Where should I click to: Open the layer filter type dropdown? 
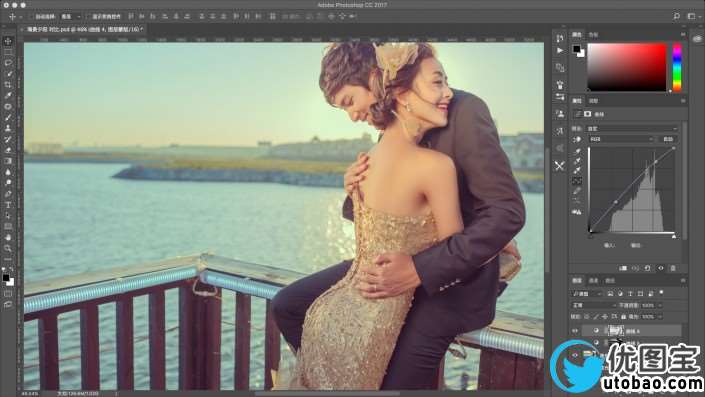[x=587, y=294]
